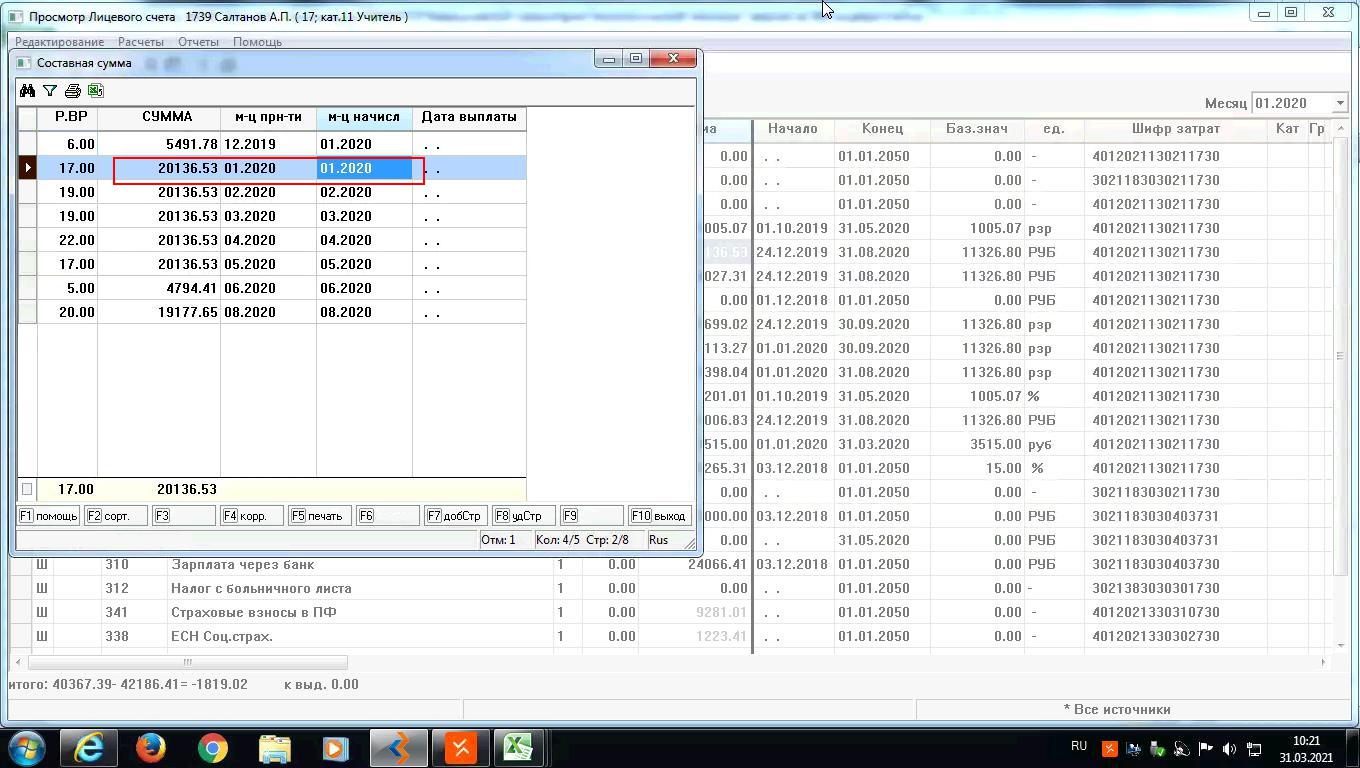Screen dimensions: 1360x768
Task: Print using the printer toolbar icon
Action: click(x=73, y=91)
